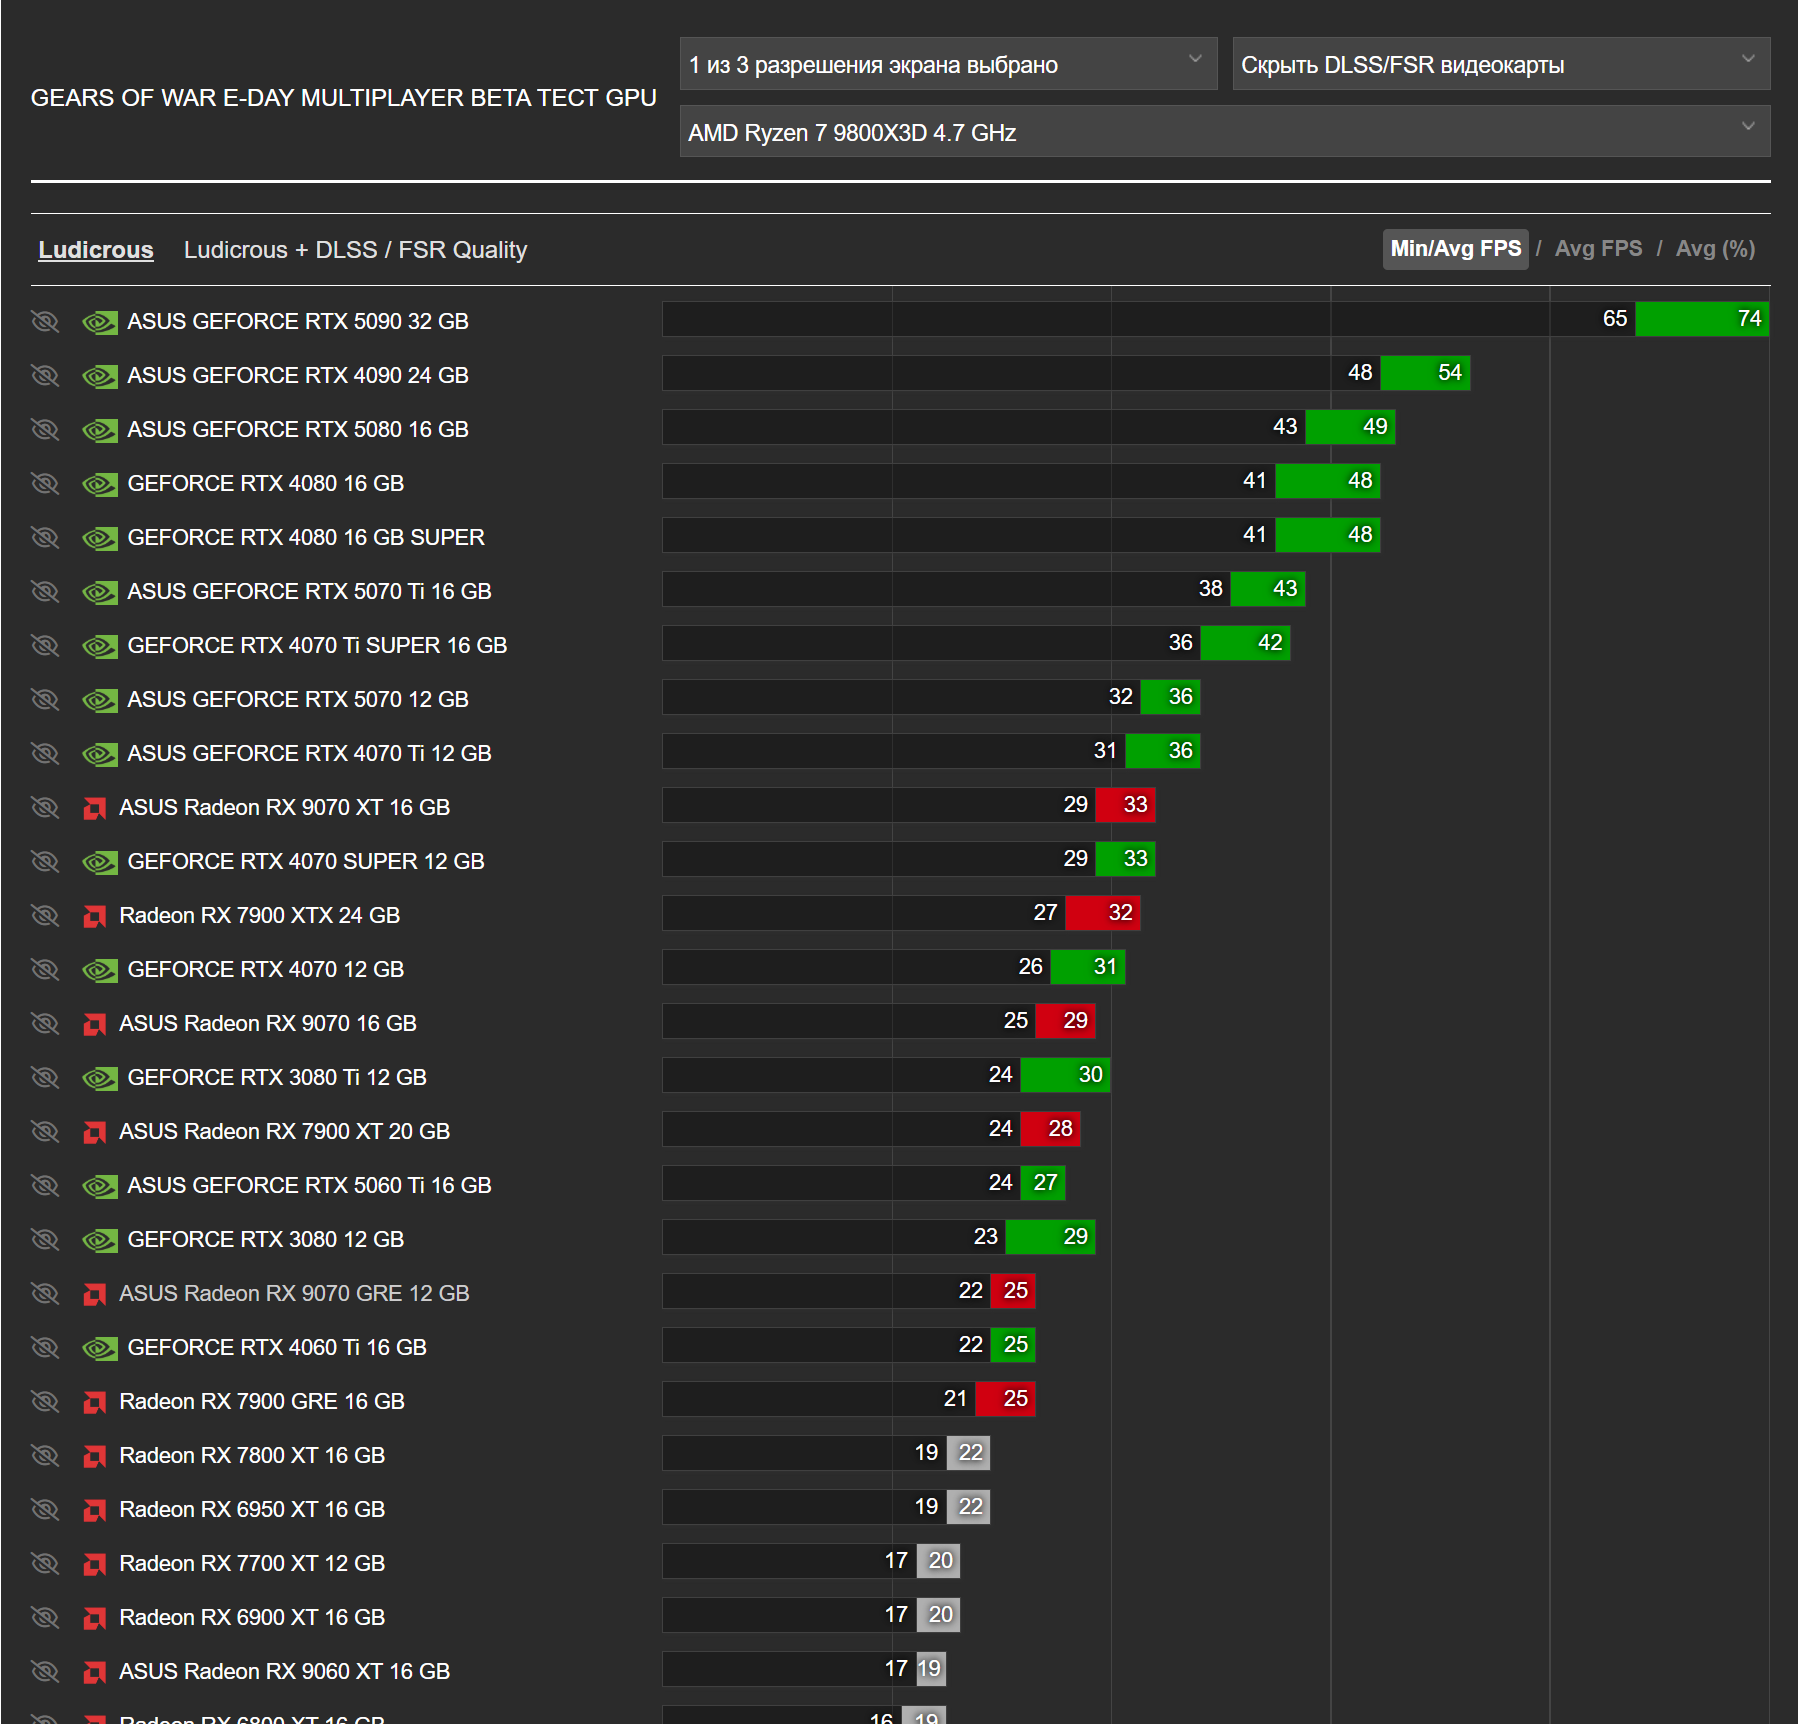
Task: Click NVIDIA logo next to RTX 4080 SUPER
Action: point(100,538)
